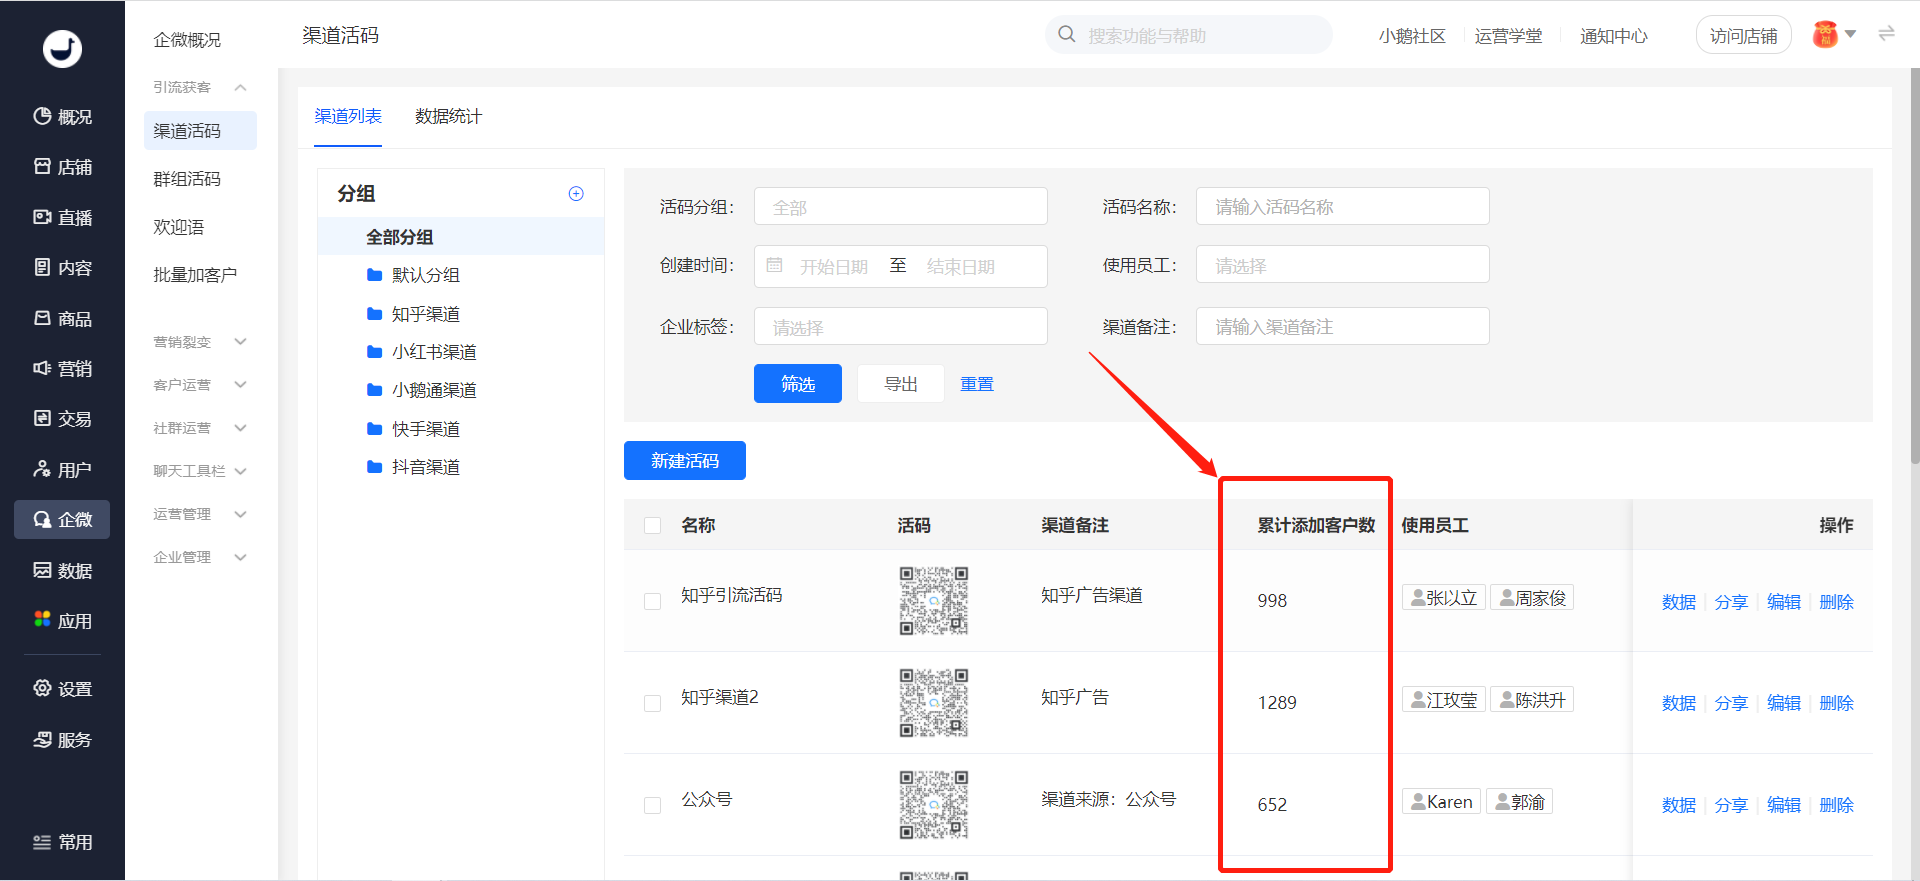Open the 营销 marketing sidebar section
Viewport: 1920px width, 881px height.
(62, 369)
